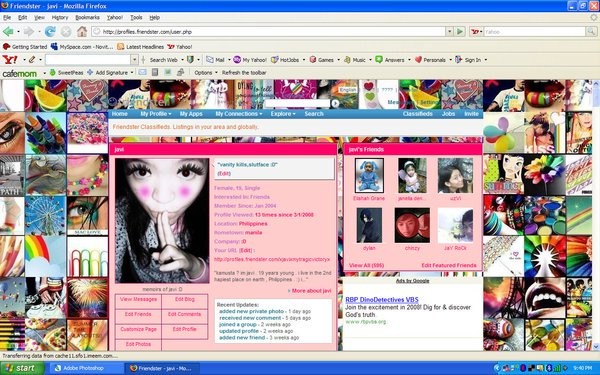Open Yahoo Mail from the toolbar

(215, 60)
